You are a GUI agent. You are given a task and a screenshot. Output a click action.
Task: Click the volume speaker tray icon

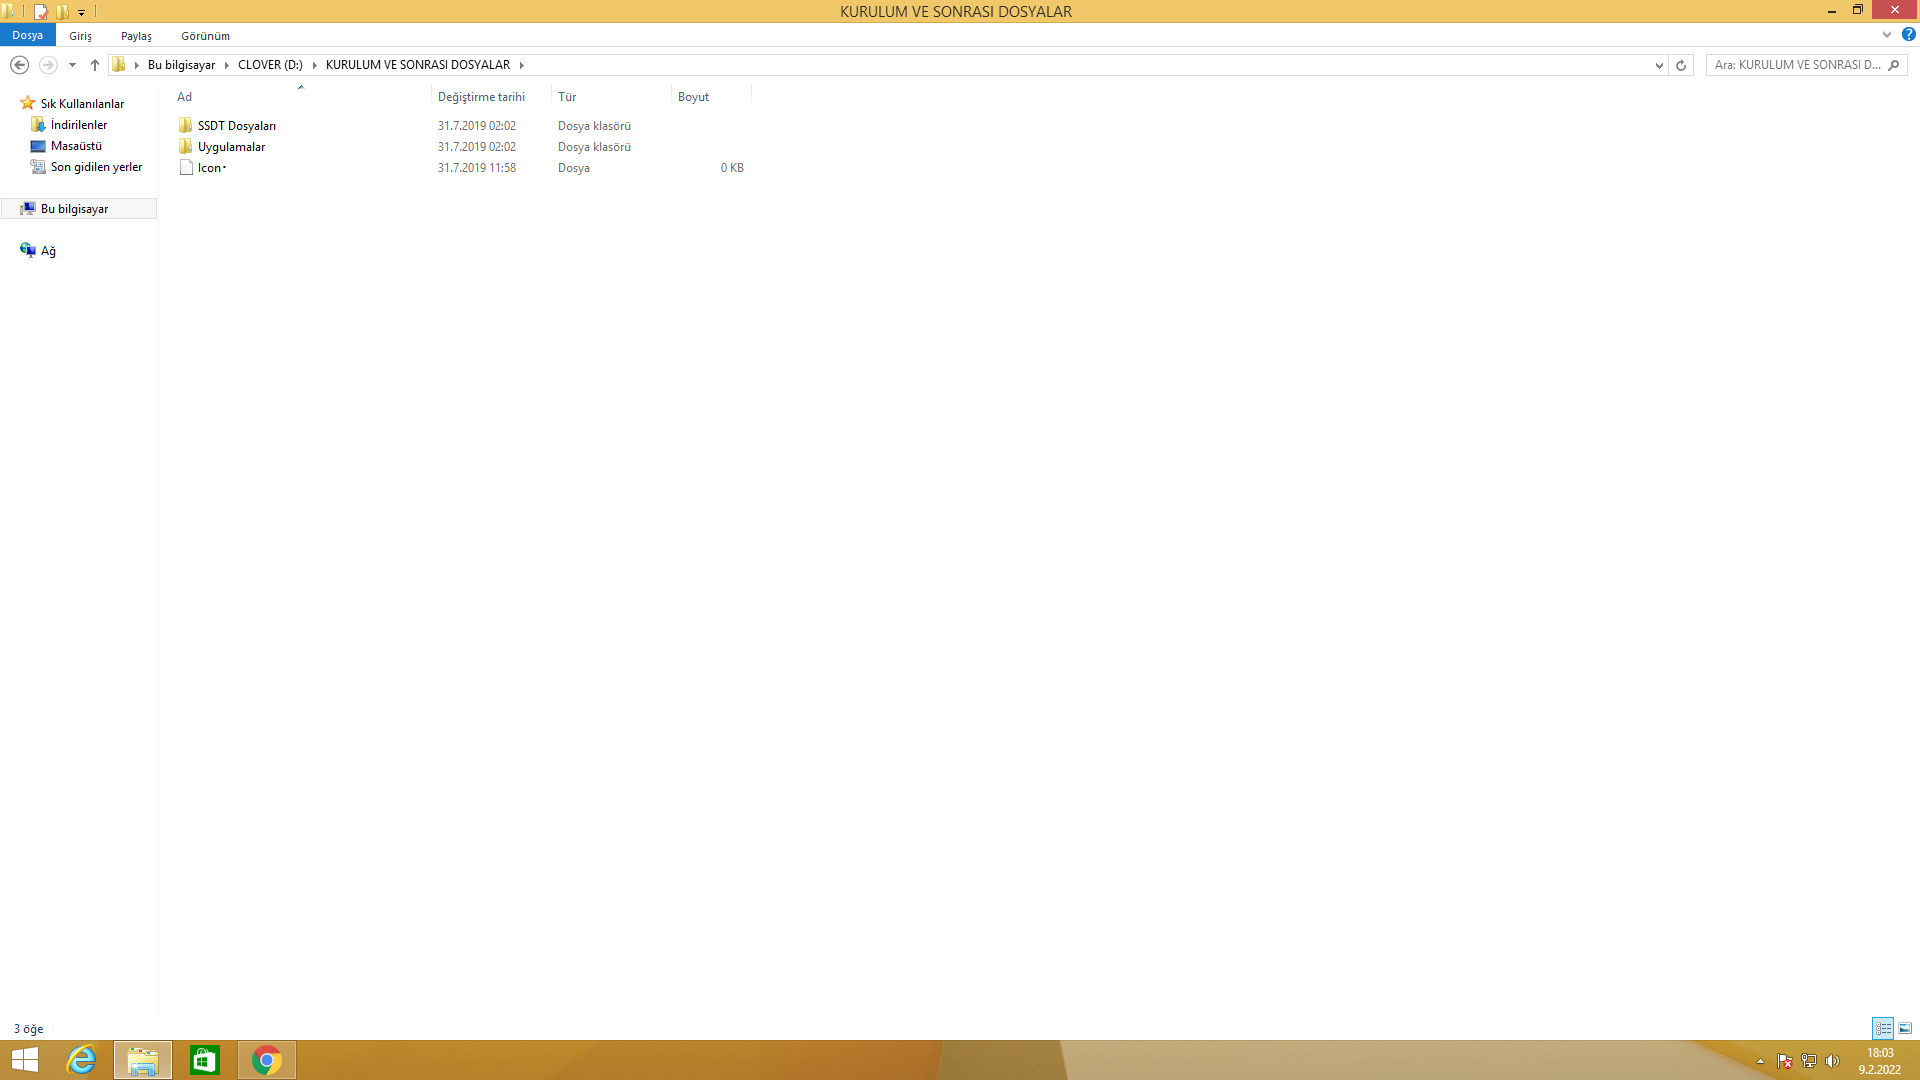1832,1061
